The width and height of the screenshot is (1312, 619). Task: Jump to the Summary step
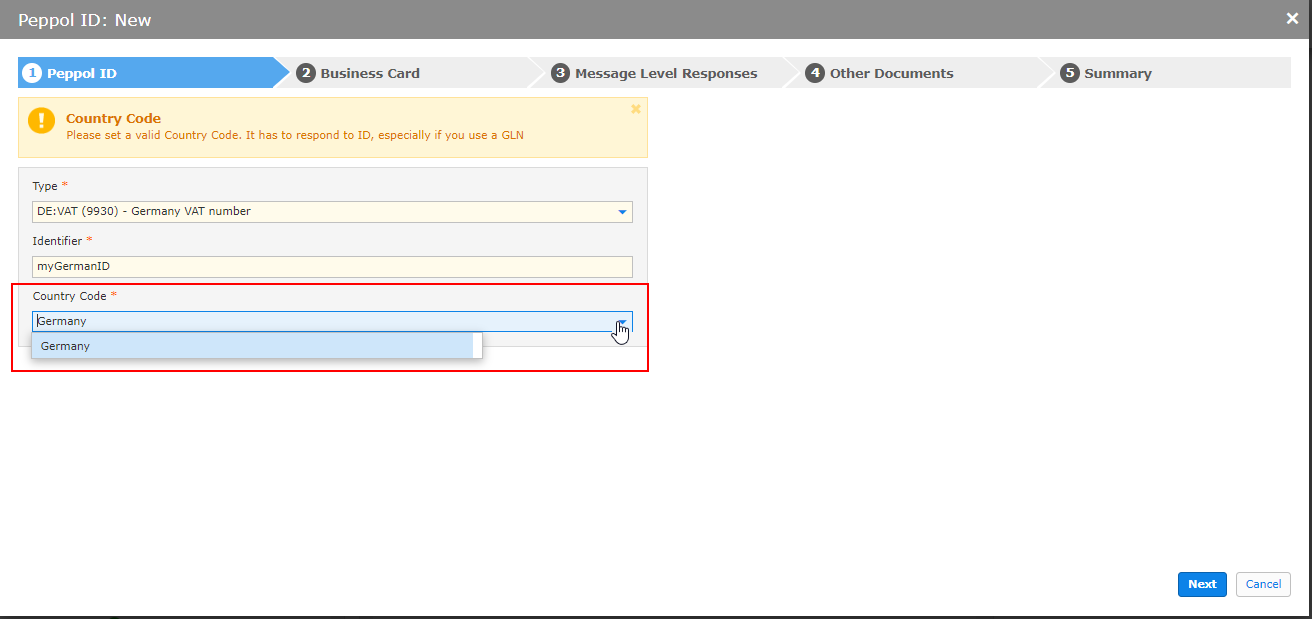pyautogui.click(x=1118, y=73)
